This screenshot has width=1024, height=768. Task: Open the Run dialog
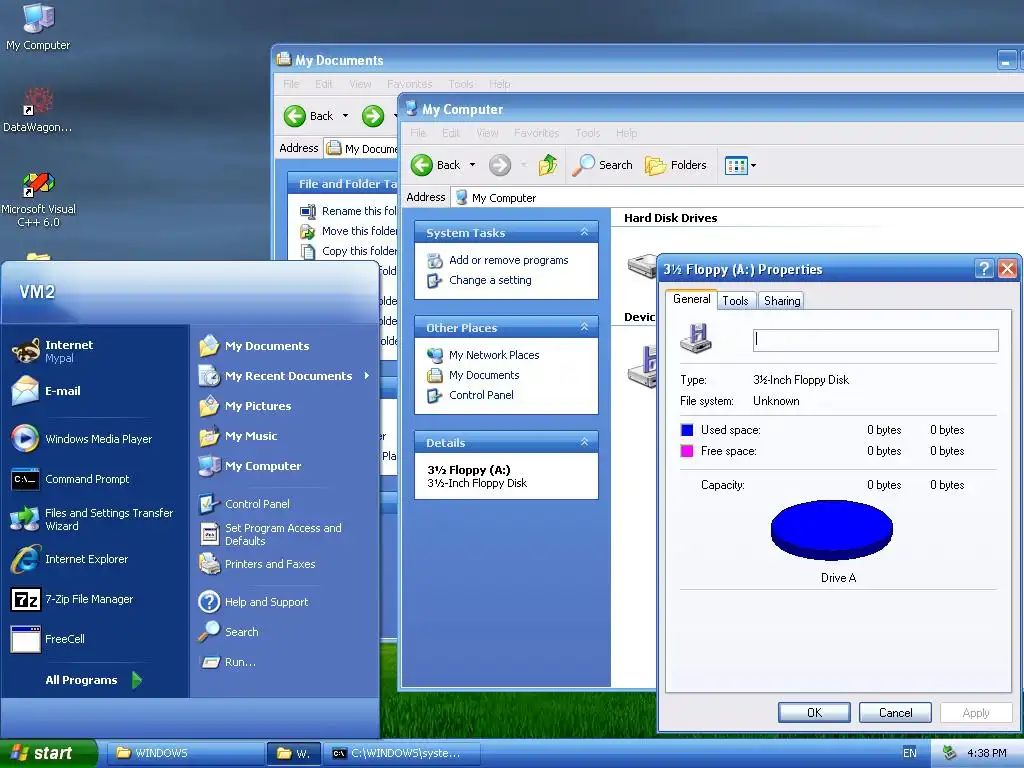pos(227,662)
